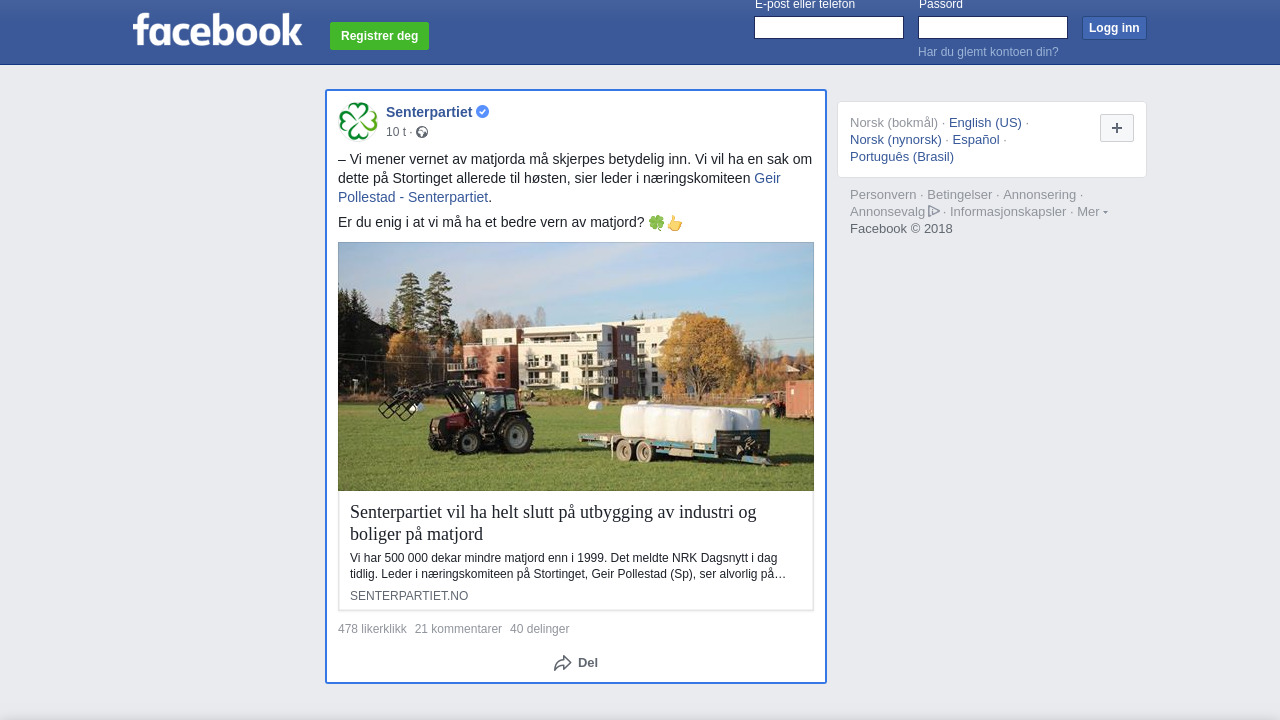
Task: Share the post with the Del button
Action: pos(576,663)
